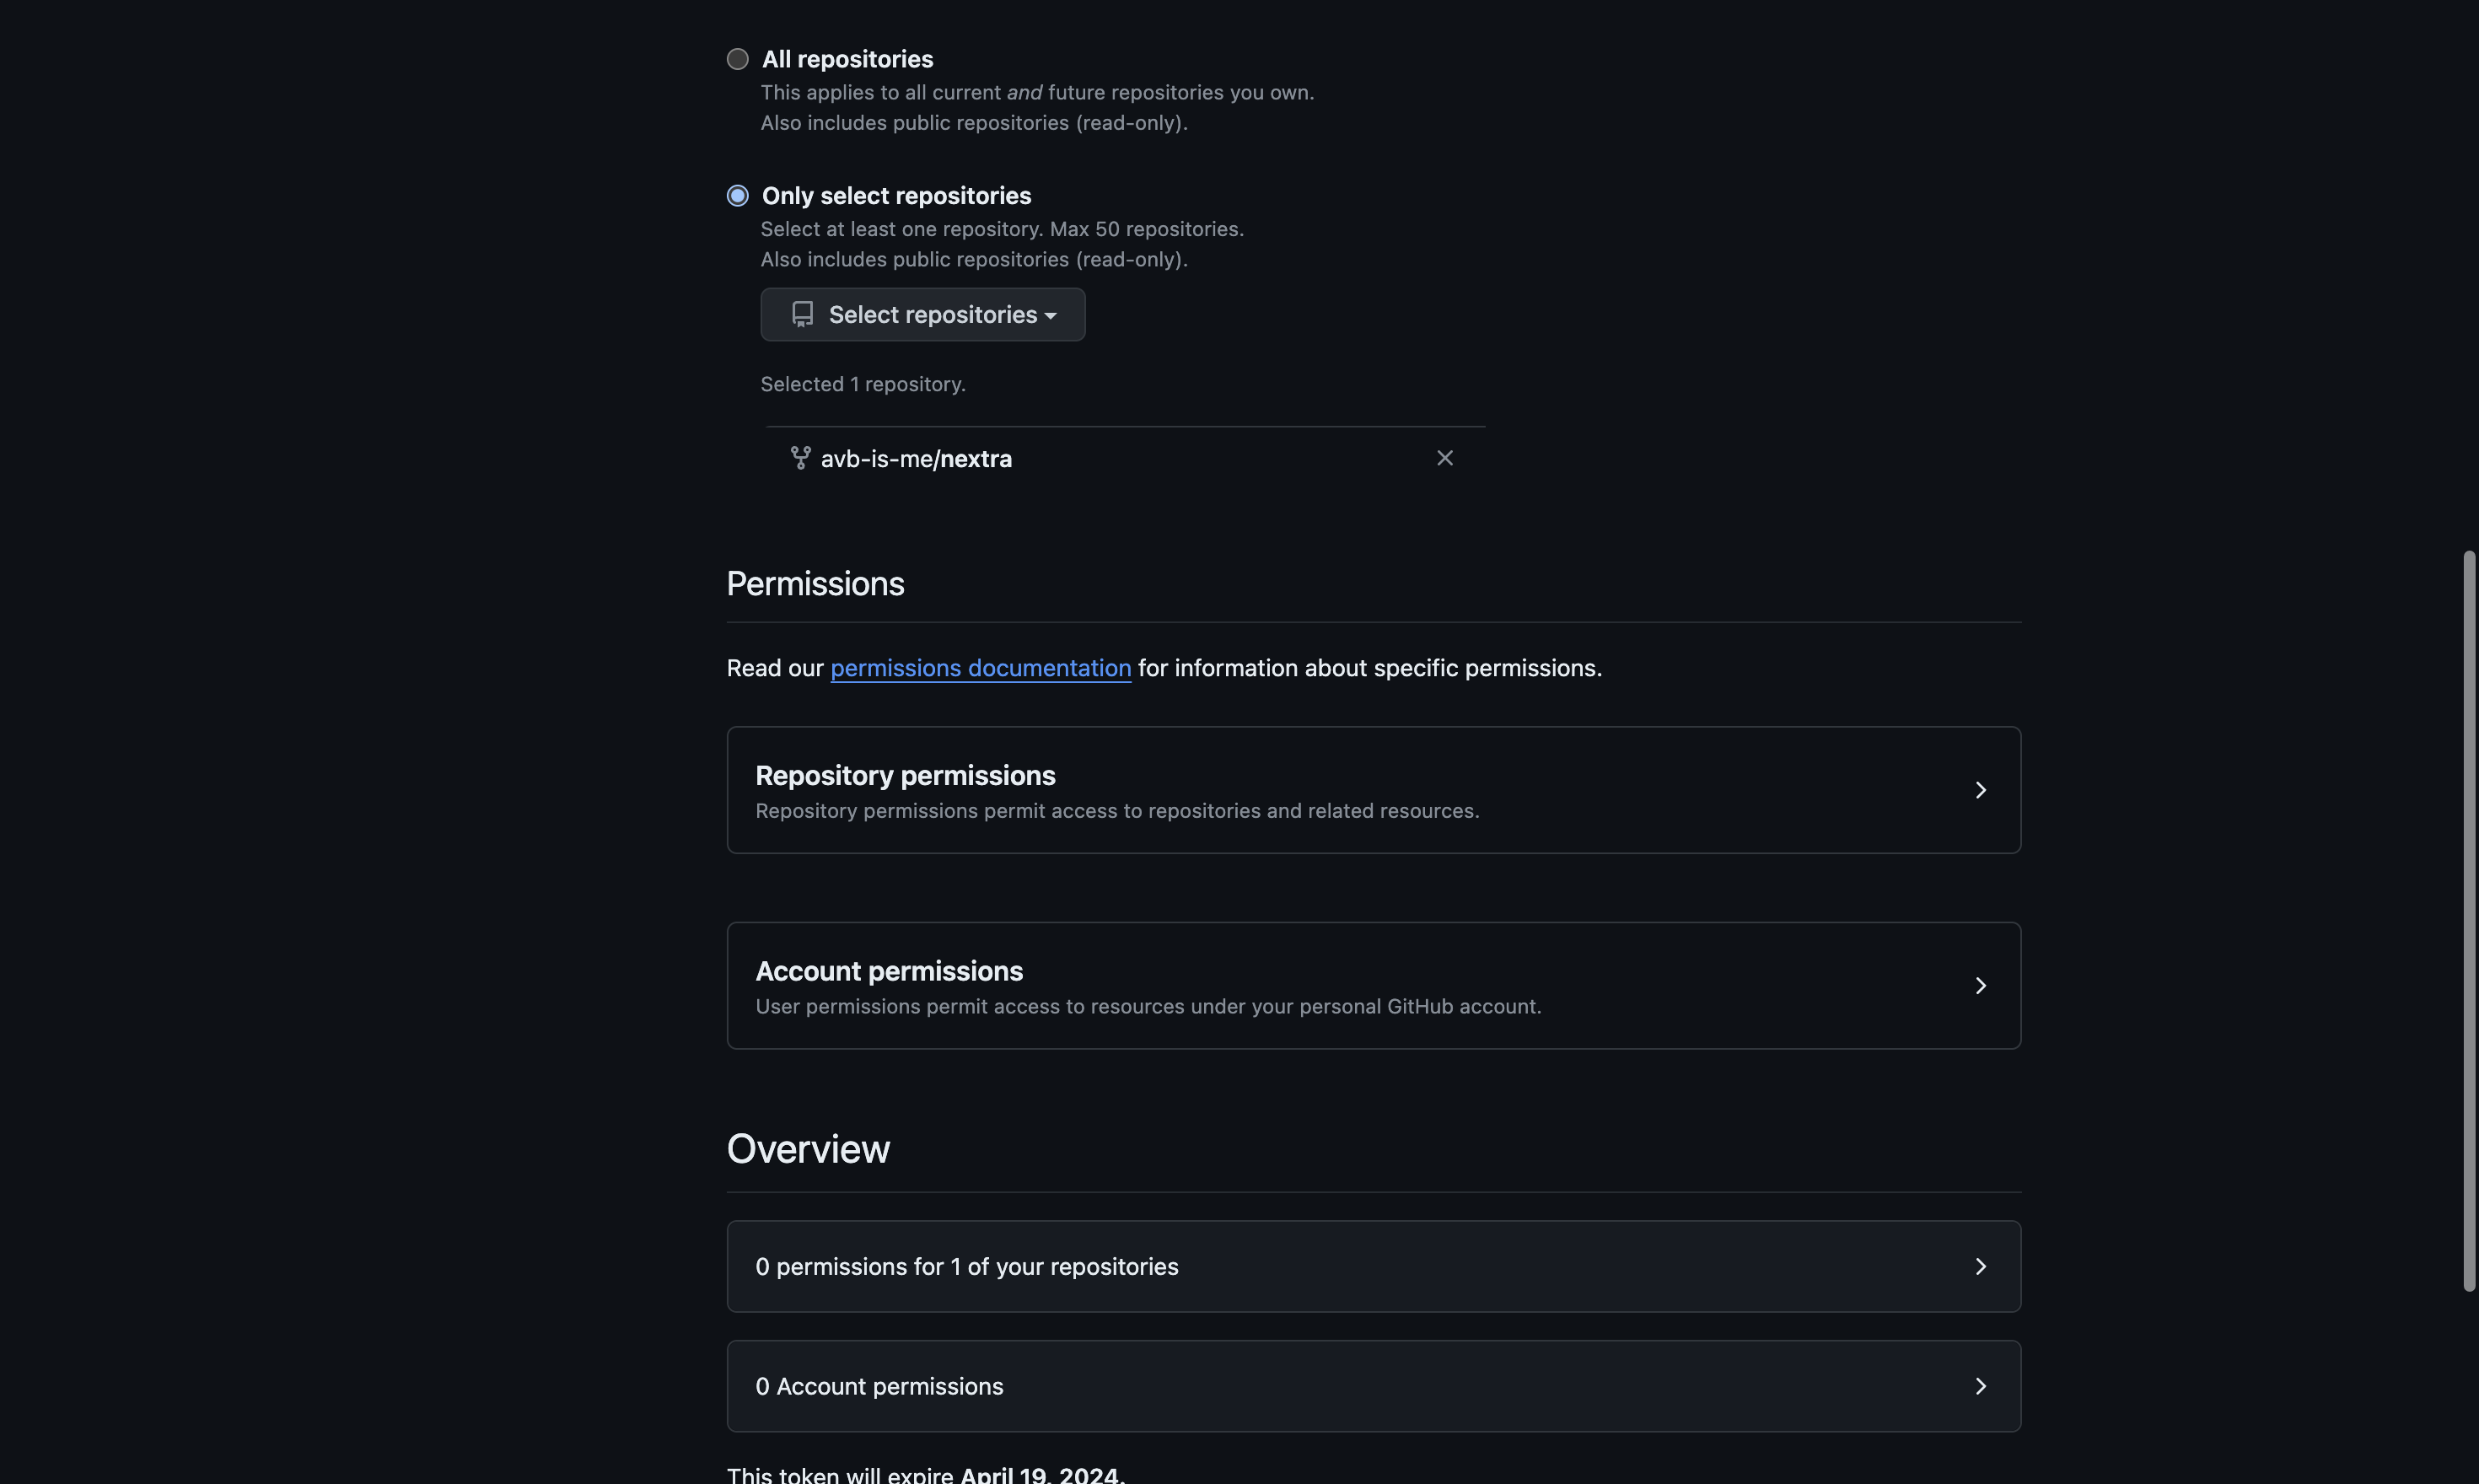The width and height of the screenshot is (2479, 1484).
Task: Click the chevron on Account permissions card
Action: tap(1979, 985)
